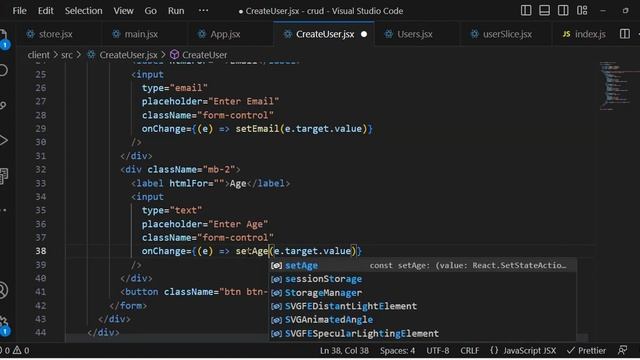The height and width of the screenshot is (360, 640).
Task: Change encoding via UTF-8 status item
Action: pyautogui.click(x=438, y=351)
